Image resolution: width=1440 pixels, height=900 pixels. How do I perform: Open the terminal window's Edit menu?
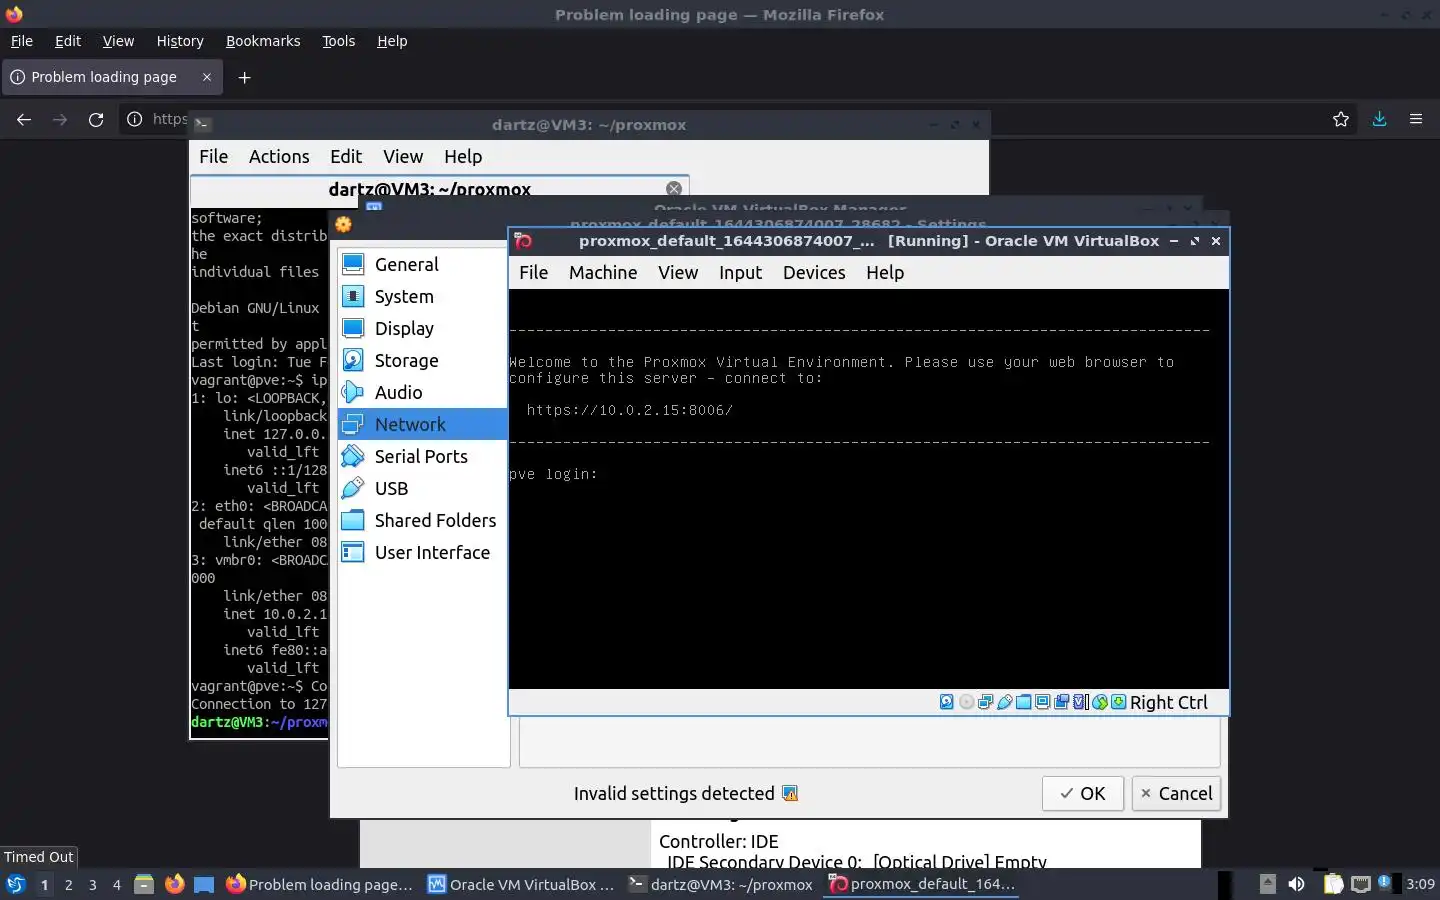(x=346, y=156)
